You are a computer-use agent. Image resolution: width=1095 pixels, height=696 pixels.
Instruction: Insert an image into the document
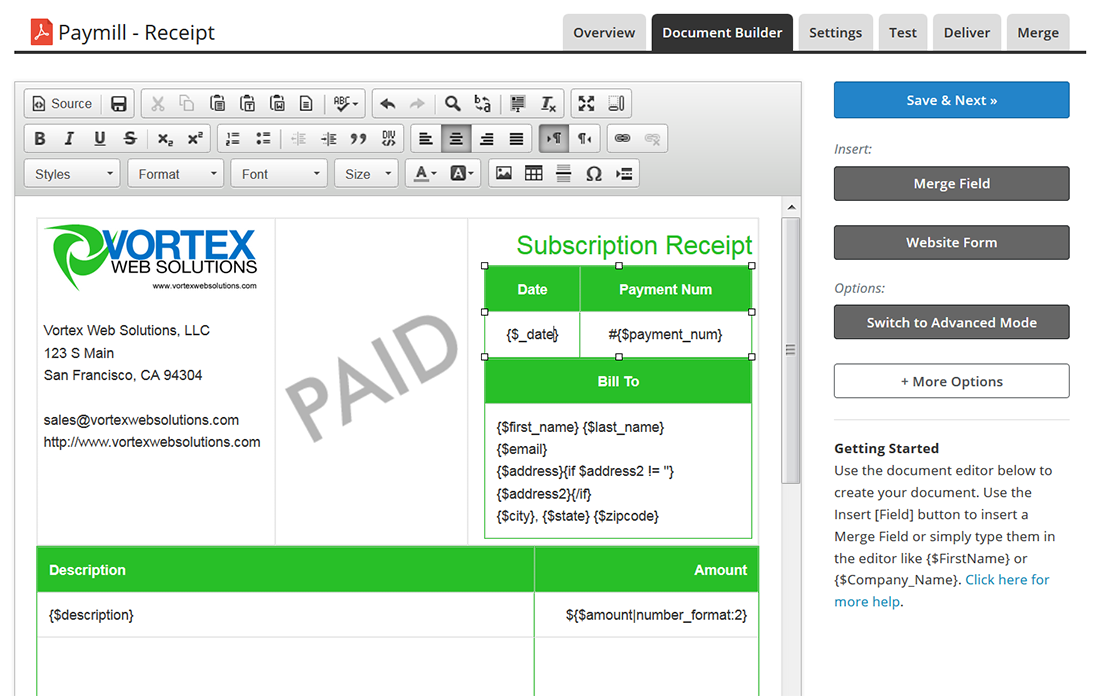click(504, 174)
